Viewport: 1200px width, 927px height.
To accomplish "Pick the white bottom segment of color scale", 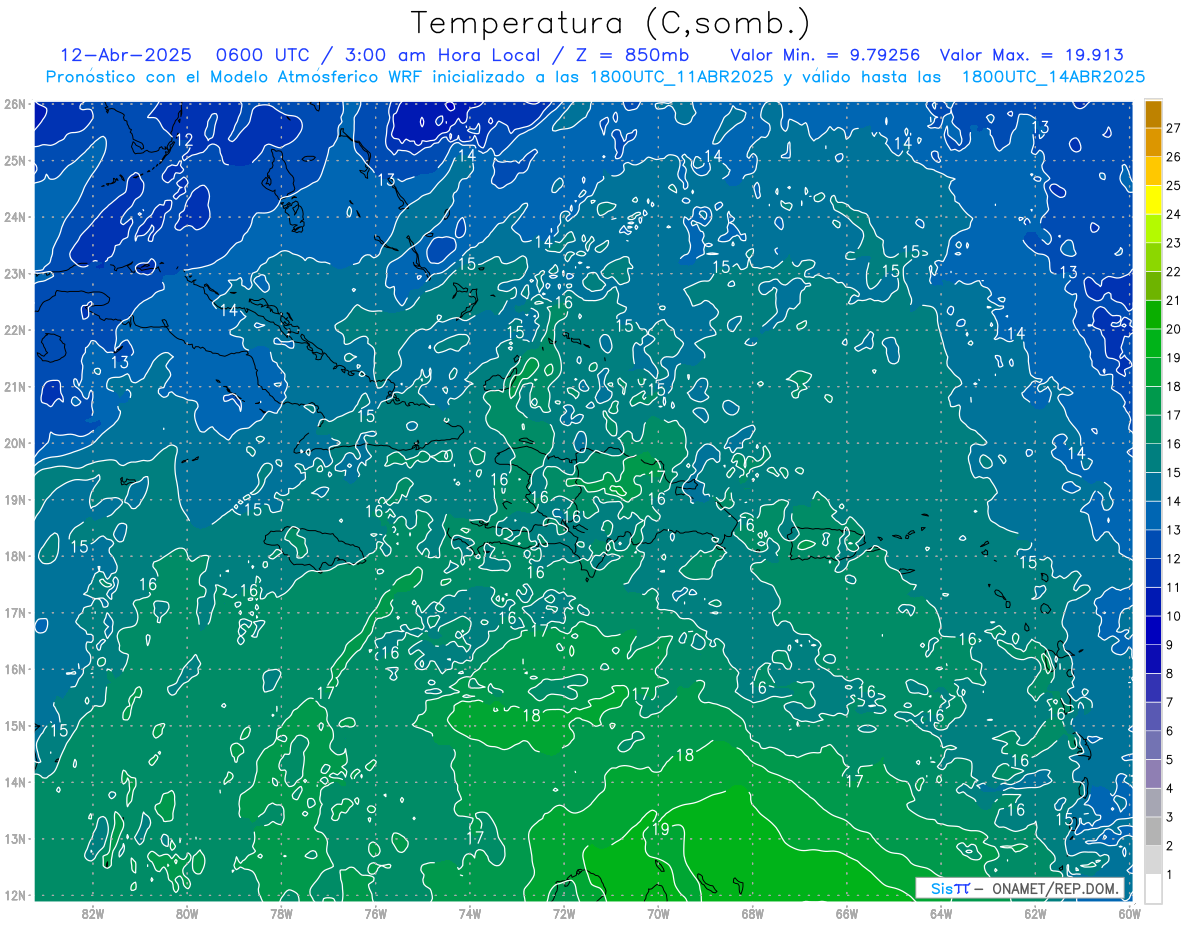I will [1153, 888].
